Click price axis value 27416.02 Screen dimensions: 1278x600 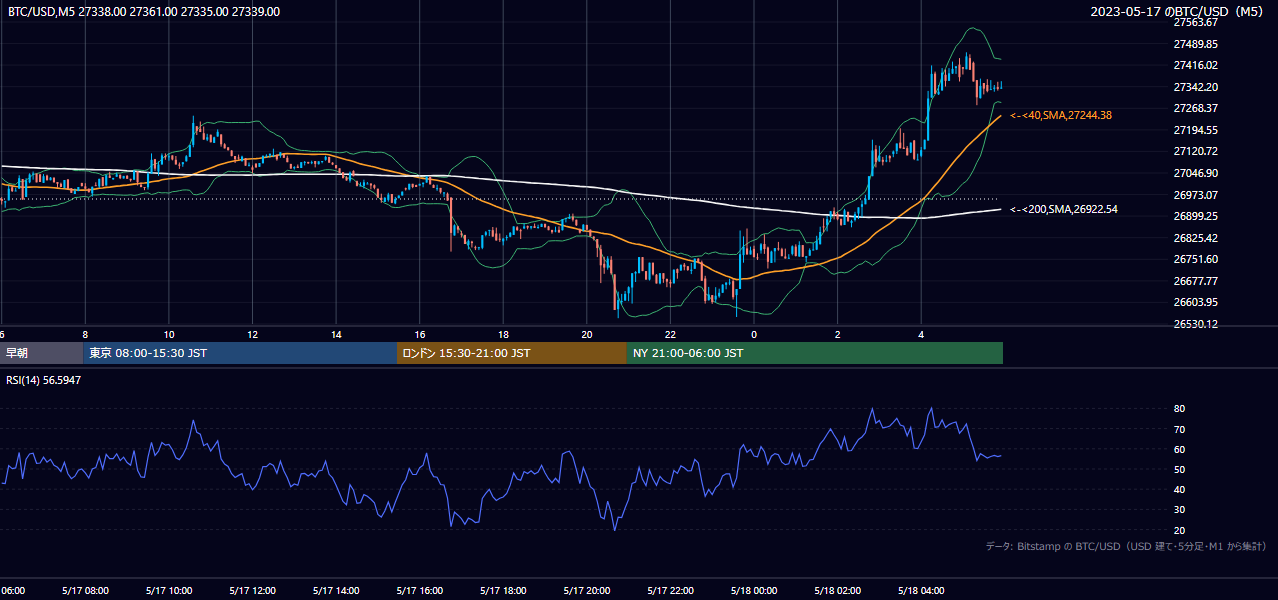click(x=1195, y=65)
